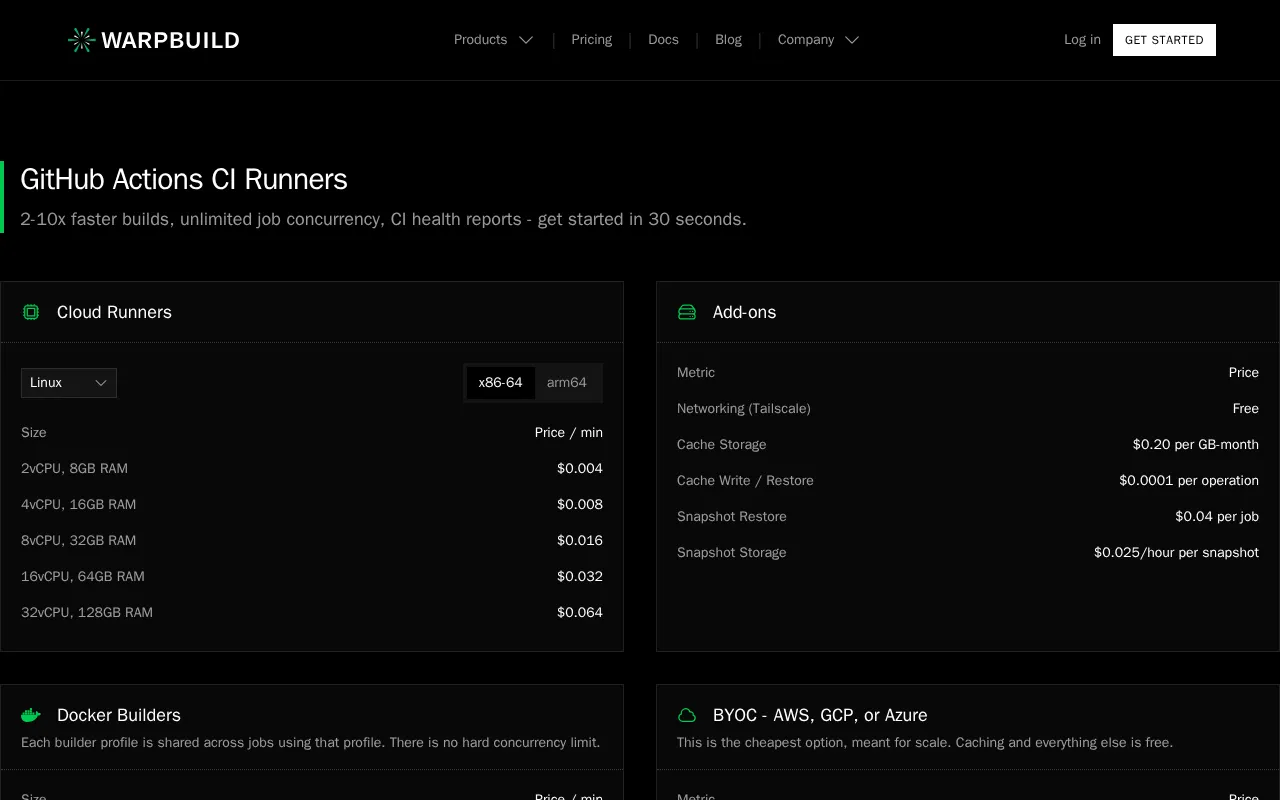Screen dimensions: 1280x800
Task: Select the $0.04 per job price
Action: 1217,517
